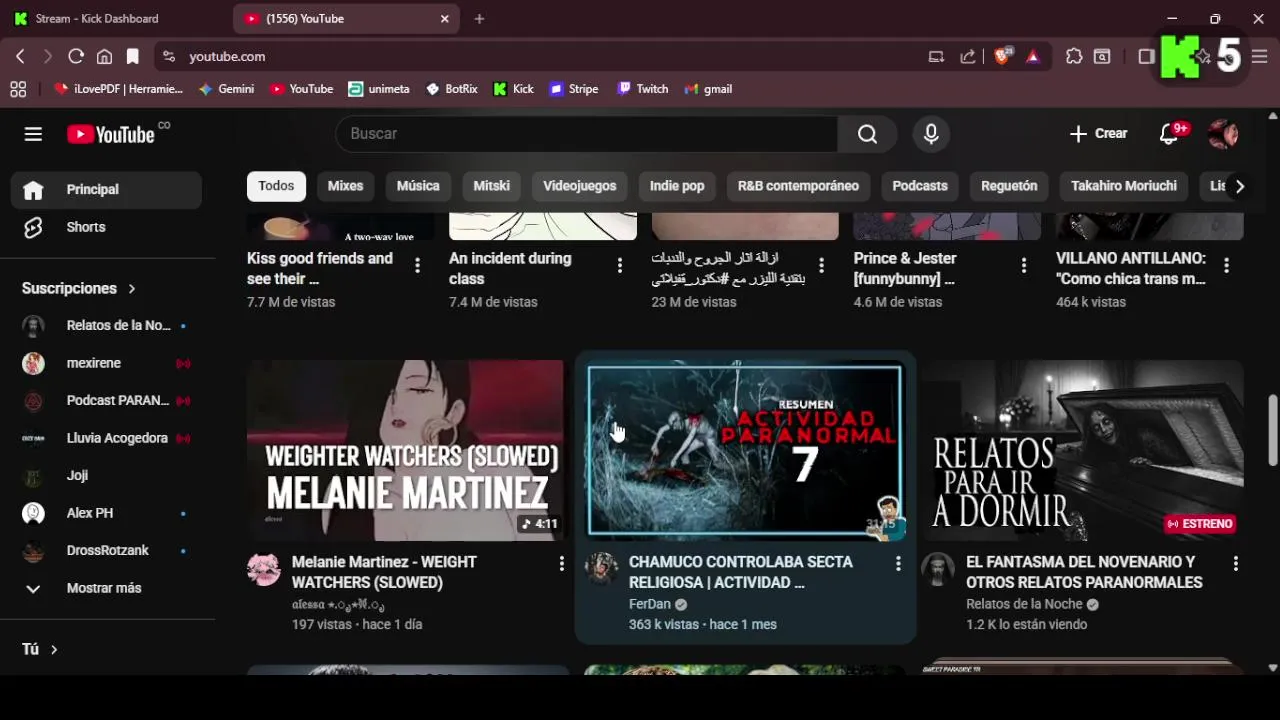
Task: Open FerDan channel avatar
Action: pyautogui.click(x=601, y=568)
